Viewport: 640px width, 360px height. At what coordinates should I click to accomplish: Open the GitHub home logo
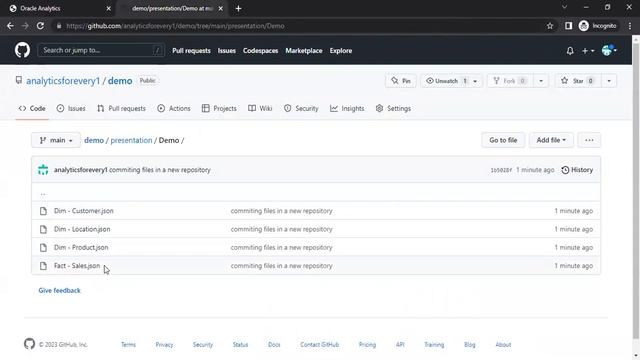pos(22,51)
